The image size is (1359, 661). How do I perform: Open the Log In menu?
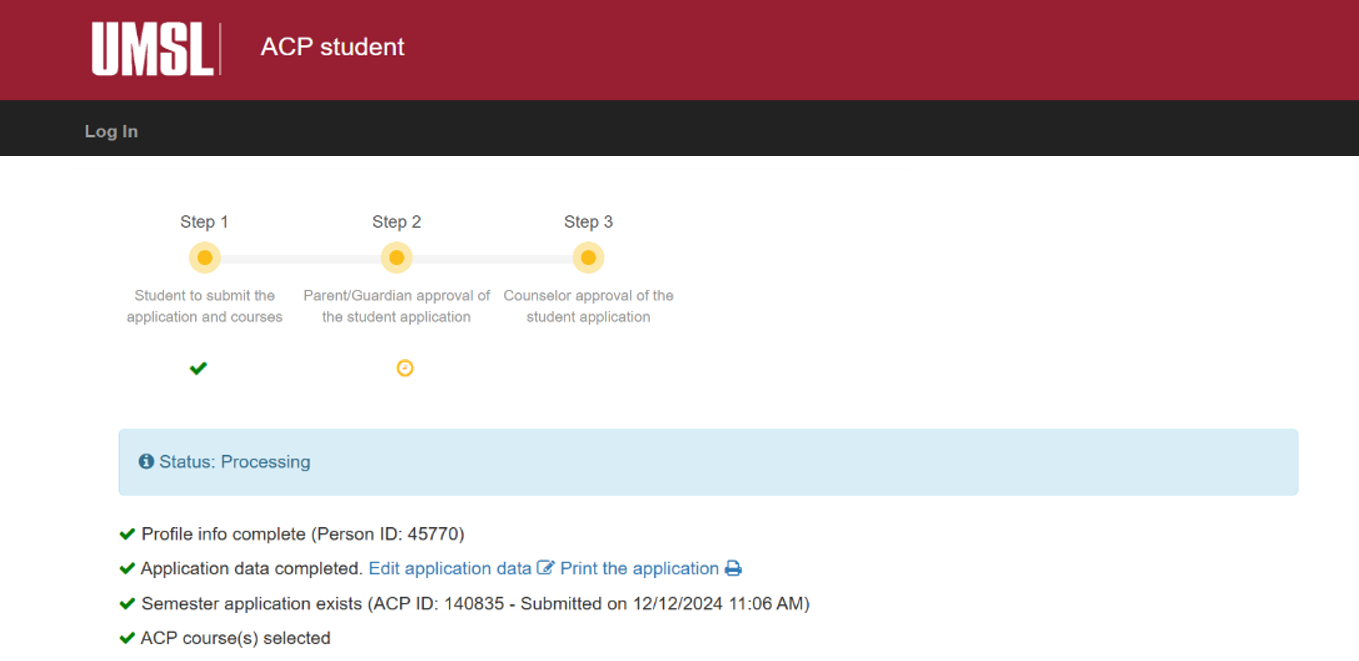pyautogui.click(x=111, y=130)
